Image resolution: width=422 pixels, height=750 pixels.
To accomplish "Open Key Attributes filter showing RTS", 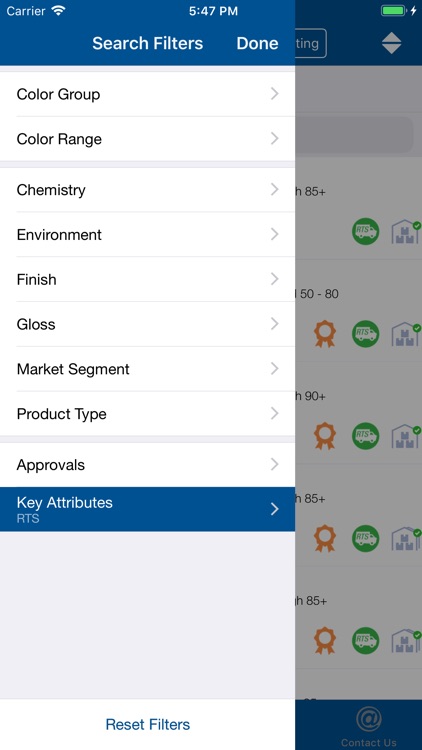I will tap(147, 509).
